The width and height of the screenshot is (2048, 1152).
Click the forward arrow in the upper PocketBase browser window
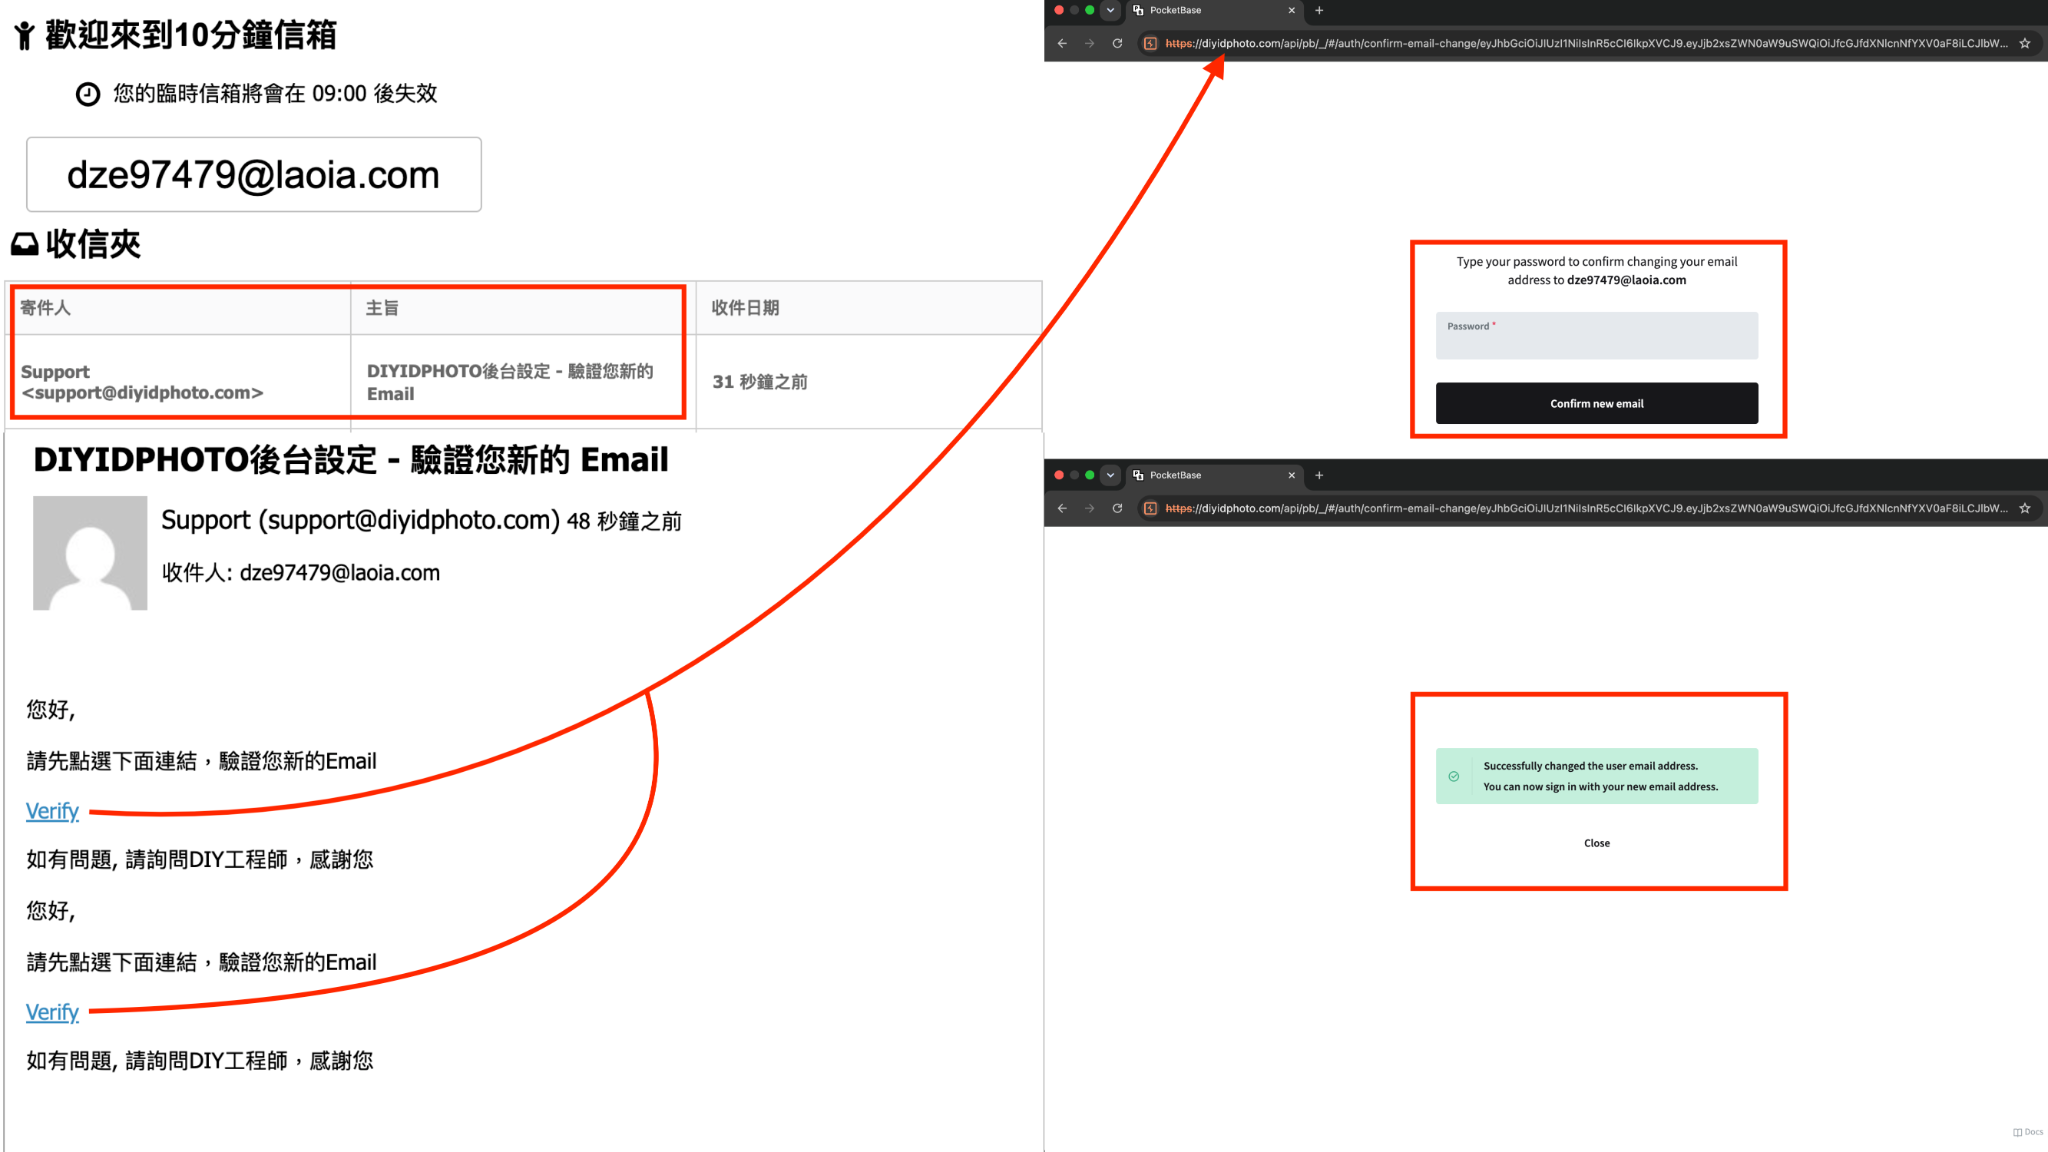coord(1089,43)
